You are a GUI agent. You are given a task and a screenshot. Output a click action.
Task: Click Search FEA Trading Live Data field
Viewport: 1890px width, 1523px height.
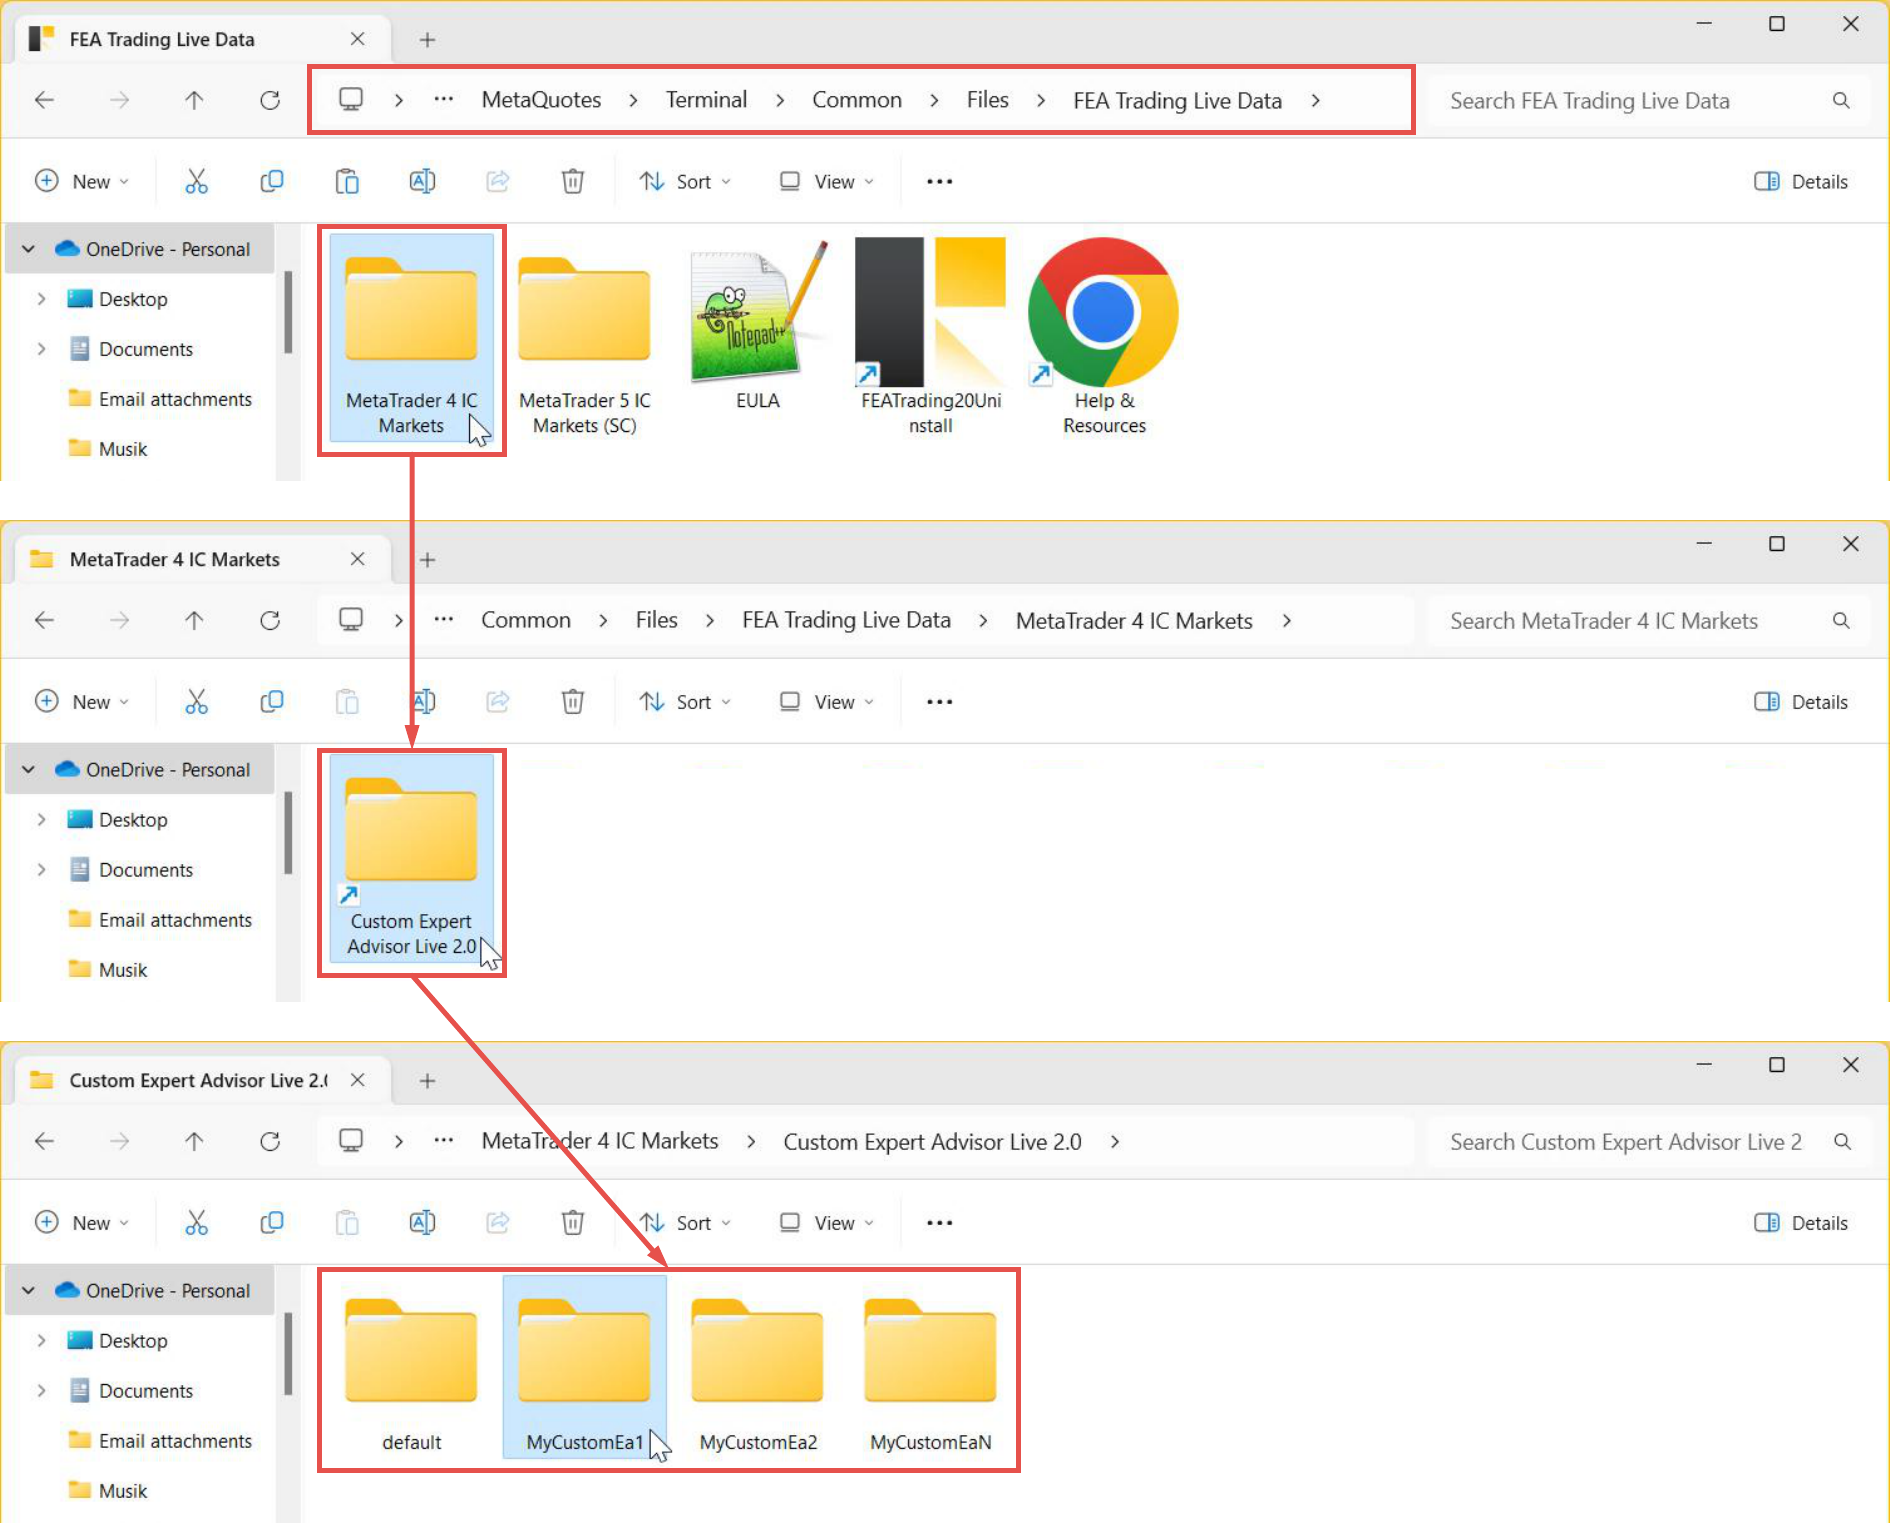pos(1648,100)
